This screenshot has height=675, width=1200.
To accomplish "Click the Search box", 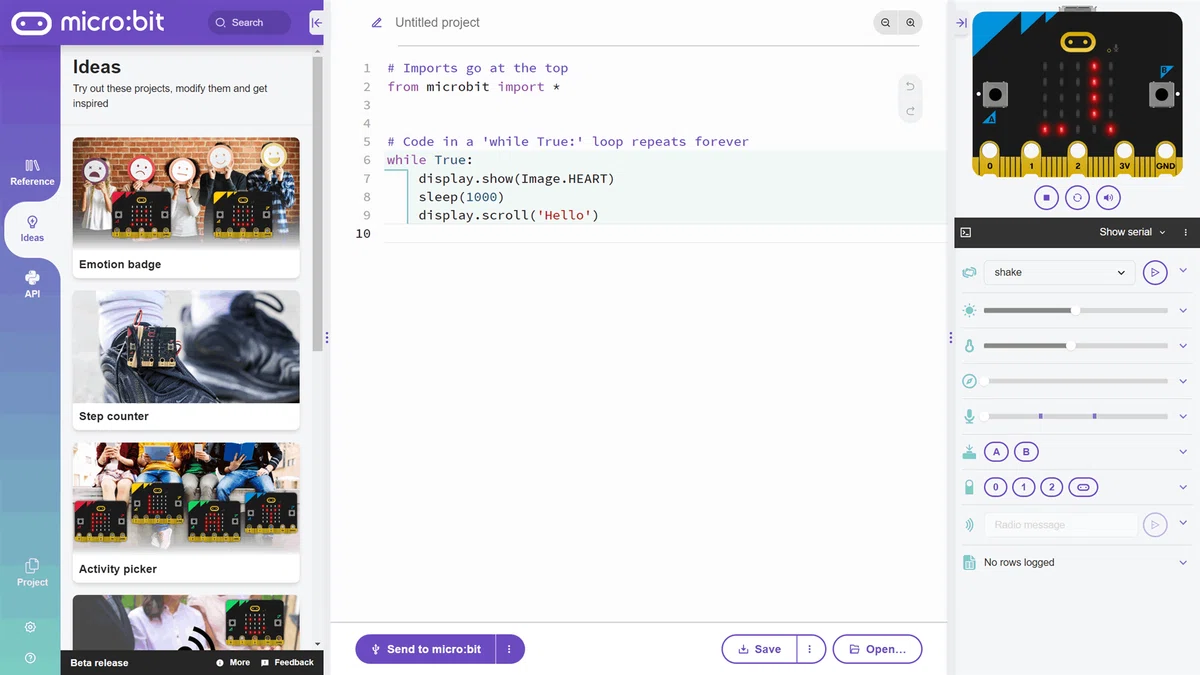I will coord(249,22).
